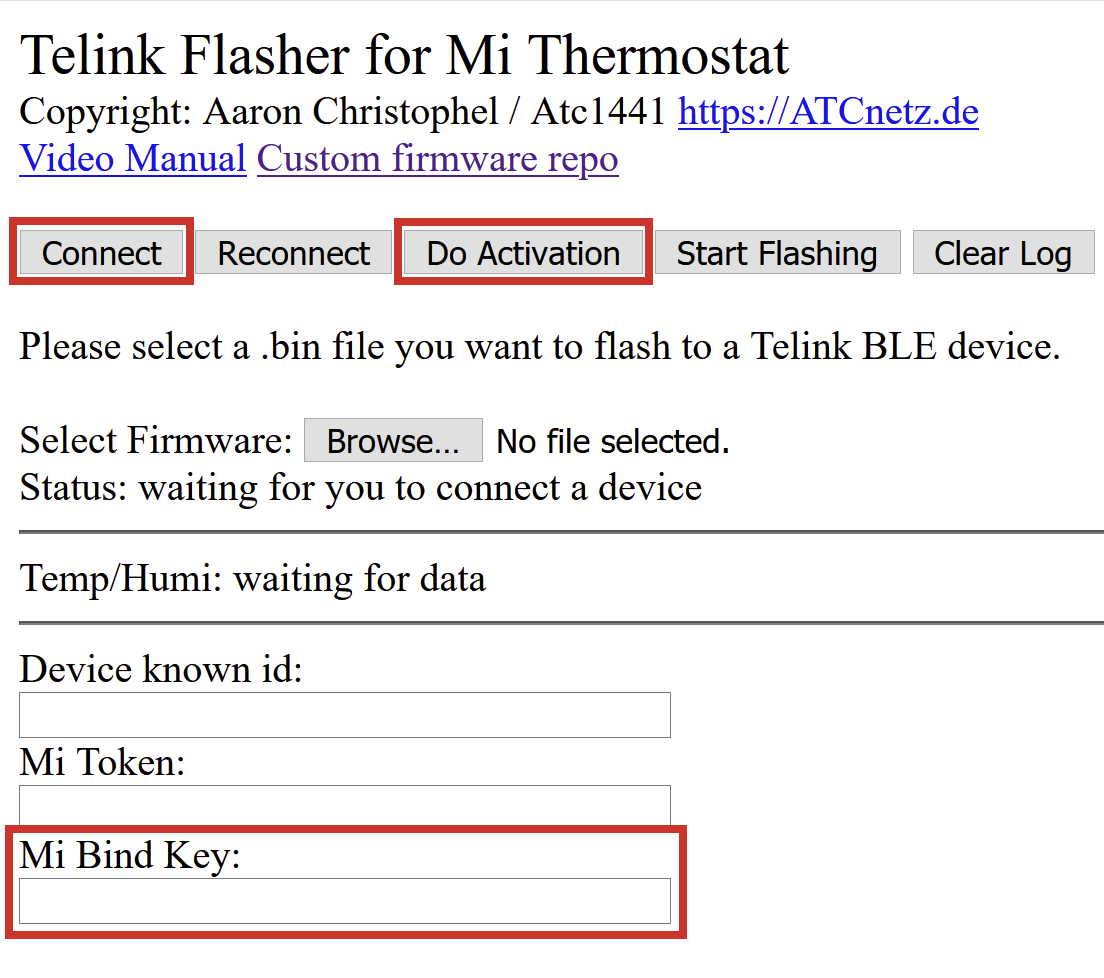Click the Connect button
Image resolution: width=1104 pixels, height=978 pixels.
(101, 253)
